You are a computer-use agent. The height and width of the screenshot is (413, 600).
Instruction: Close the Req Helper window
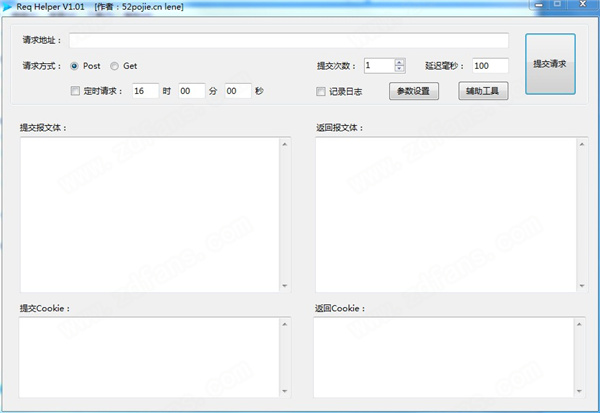pyautogui.click(x=582, y=4)
